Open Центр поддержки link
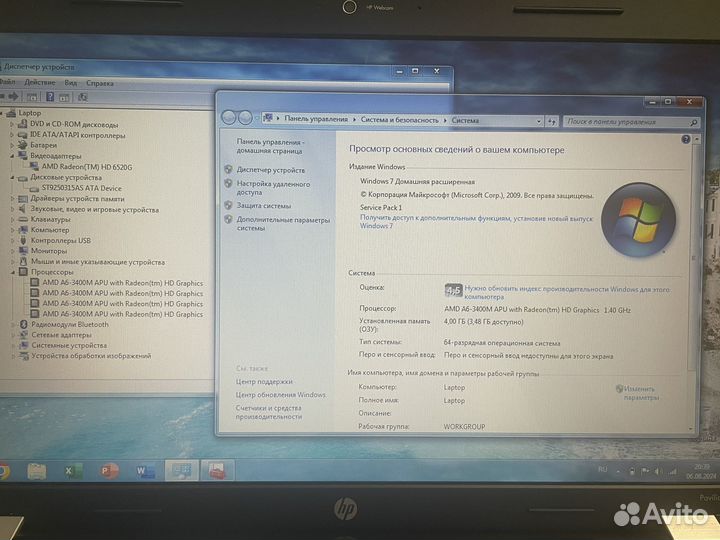 tap(264, 382)
